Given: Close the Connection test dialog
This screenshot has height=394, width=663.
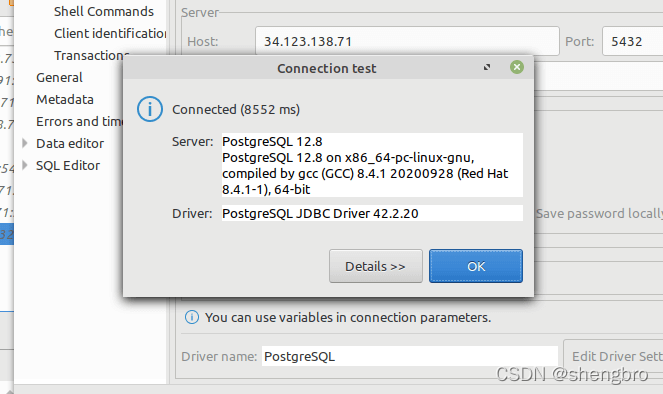Looking at the screenshot, I should (x=517, y=67).
